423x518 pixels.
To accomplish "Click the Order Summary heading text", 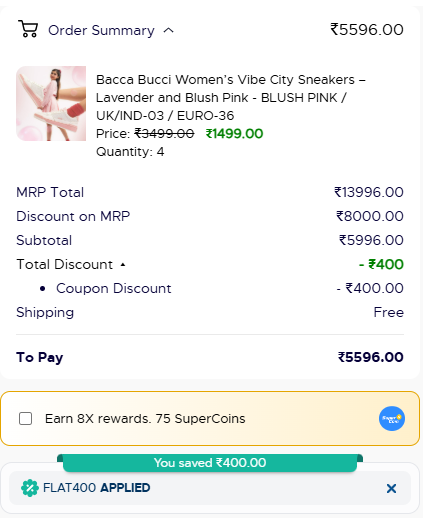I will pyautogui.click(x=101, y=30).
